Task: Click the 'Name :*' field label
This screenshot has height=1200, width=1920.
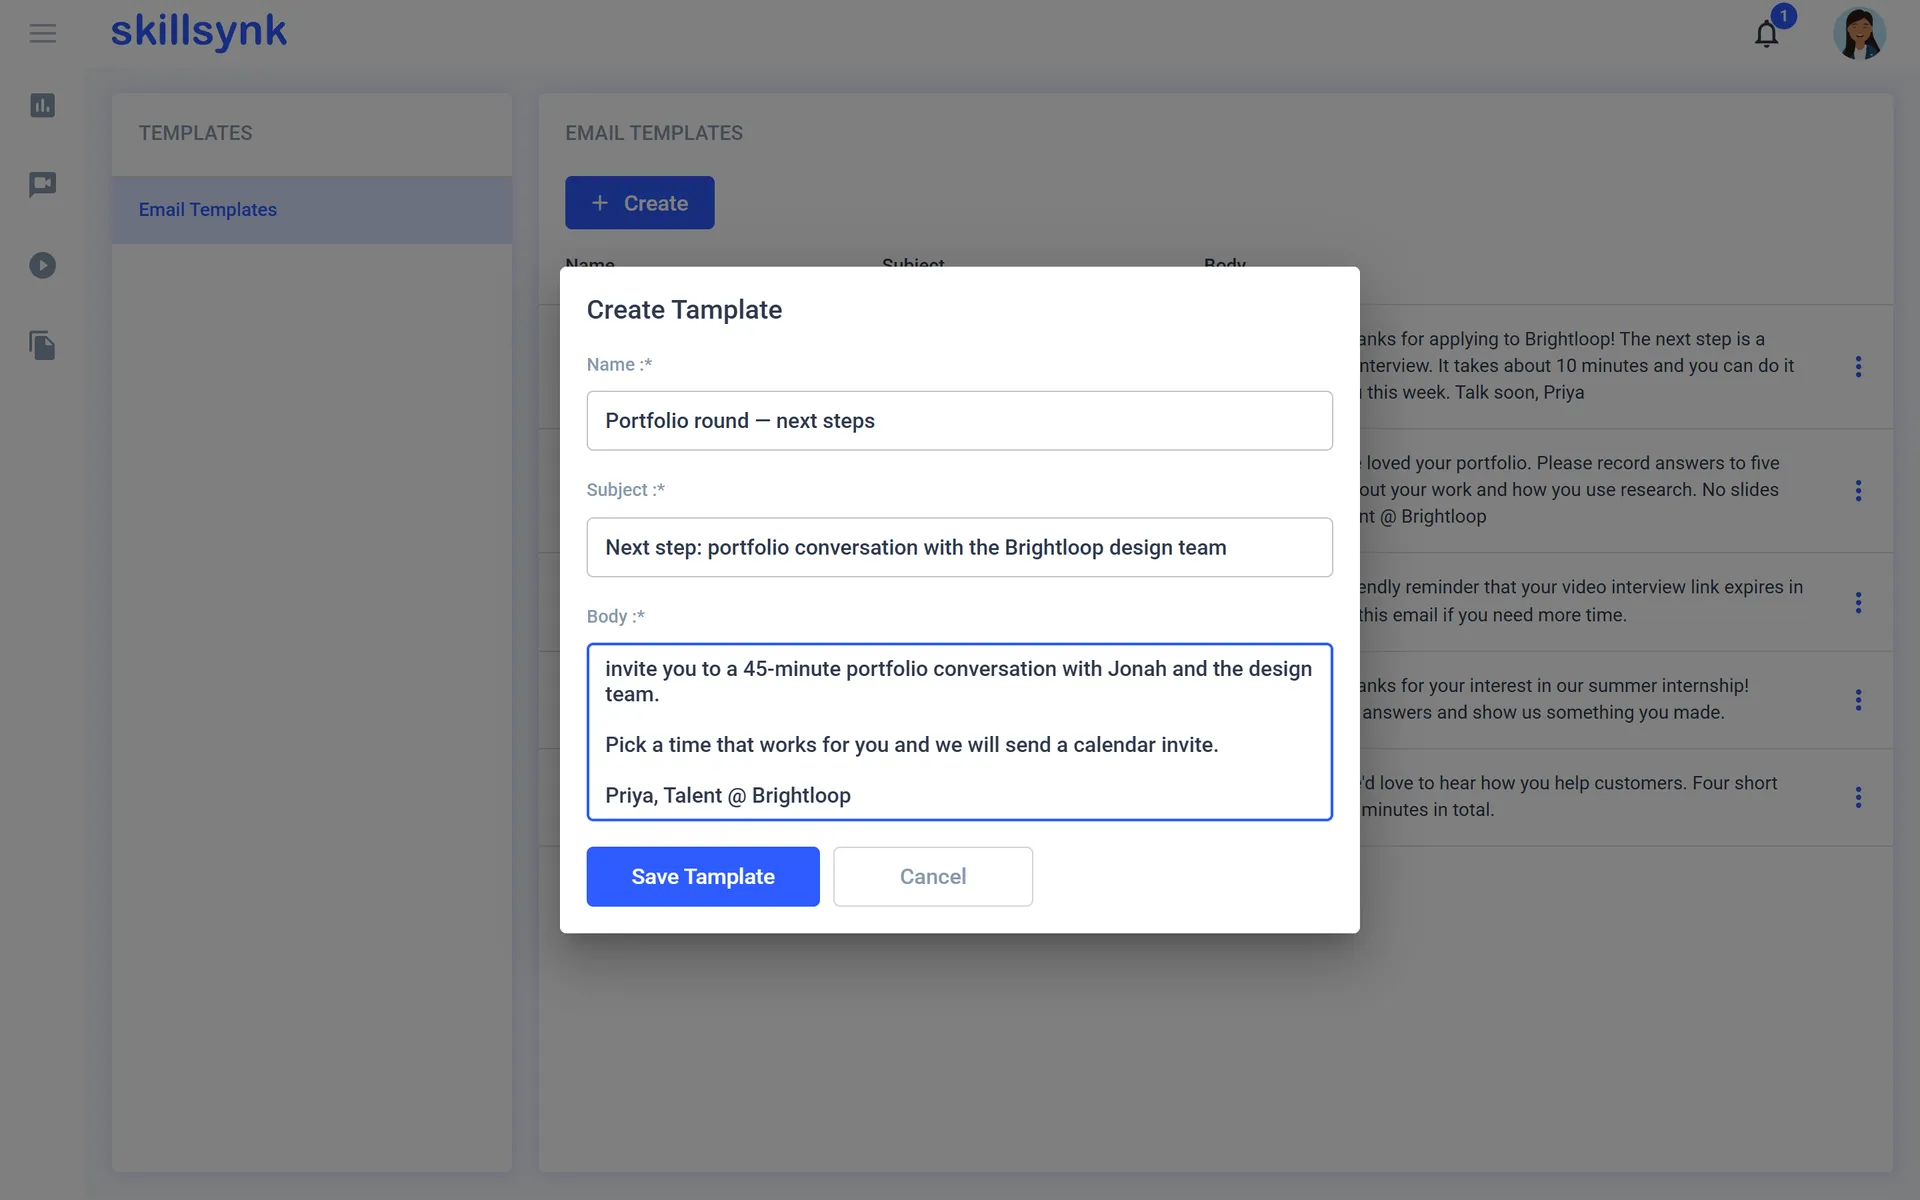Action: [619, 365]
